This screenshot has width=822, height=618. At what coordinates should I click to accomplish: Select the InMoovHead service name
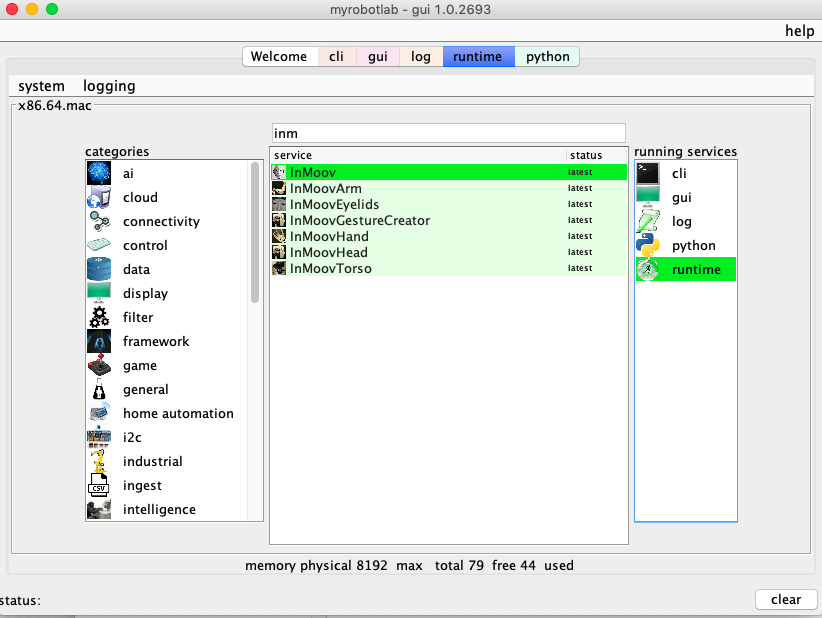(329, 252)
